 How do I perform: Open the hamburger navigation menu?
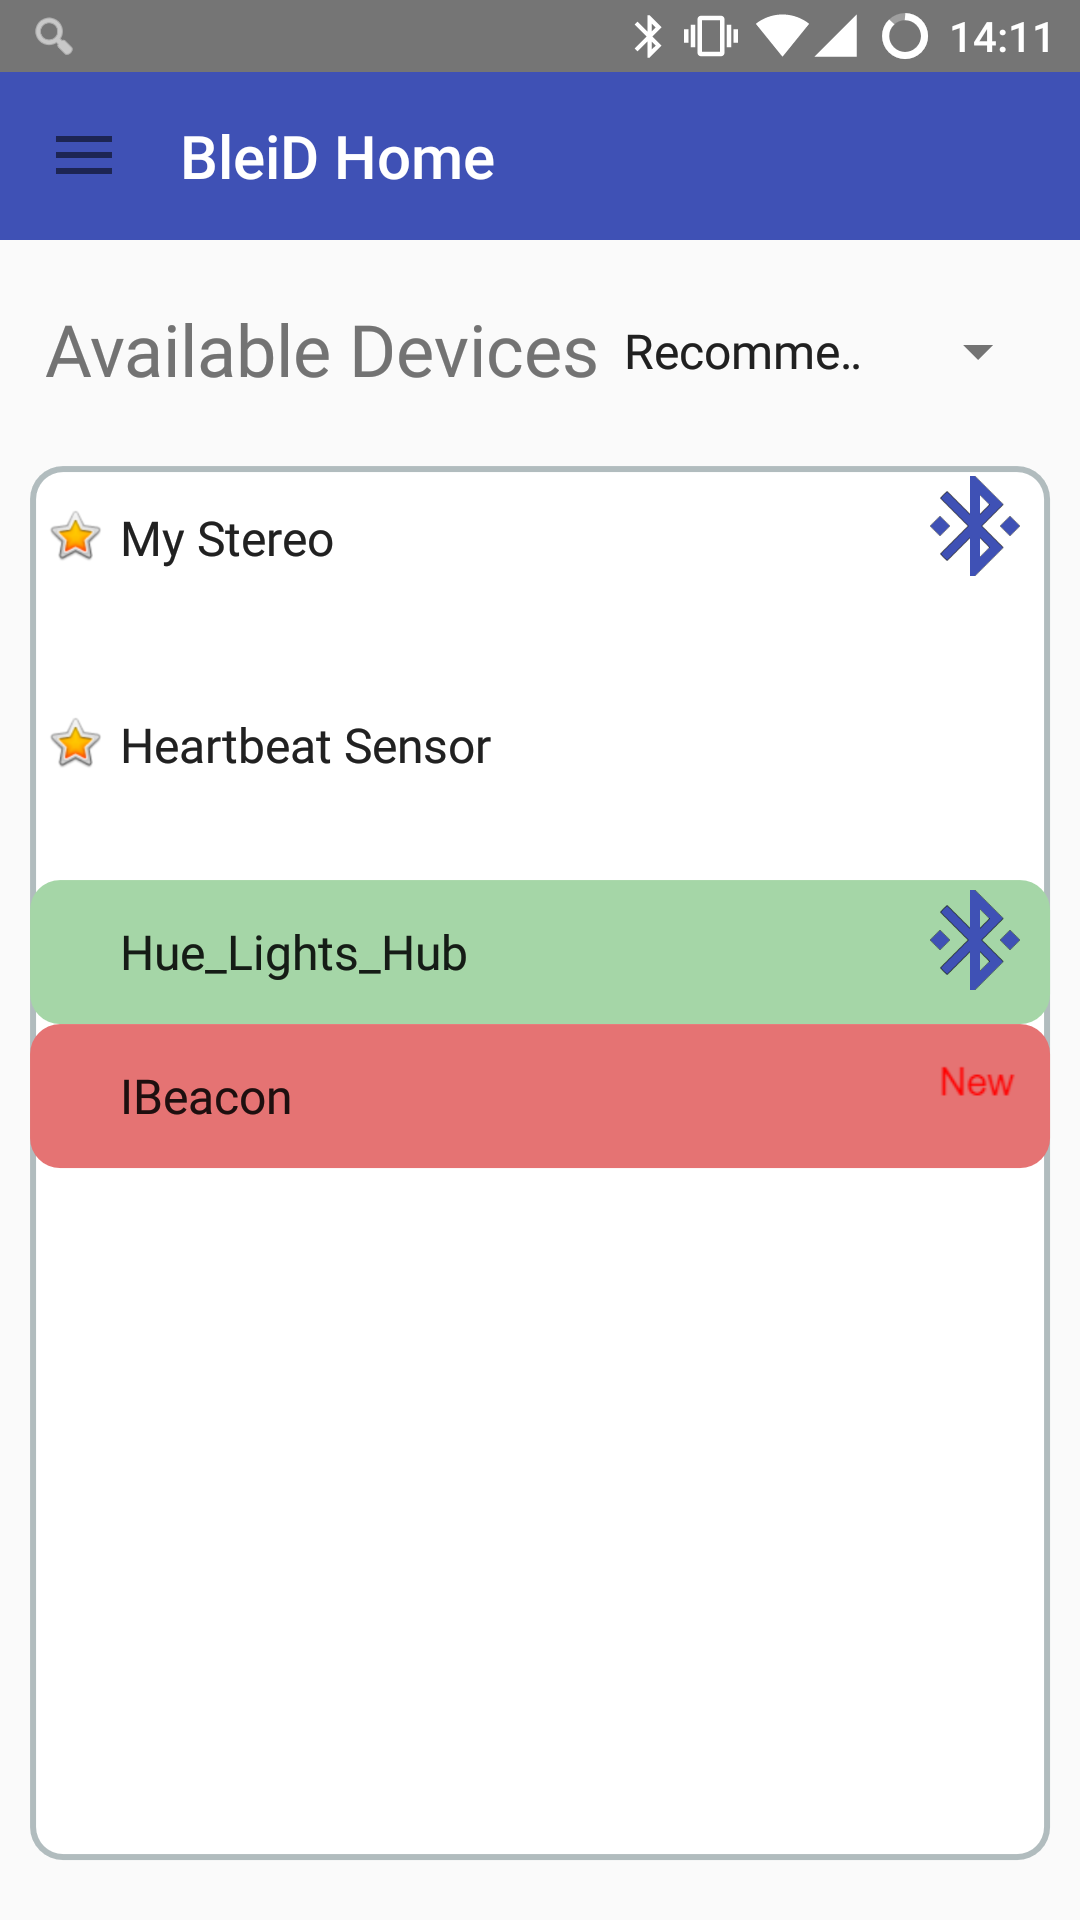pos(84,157)
